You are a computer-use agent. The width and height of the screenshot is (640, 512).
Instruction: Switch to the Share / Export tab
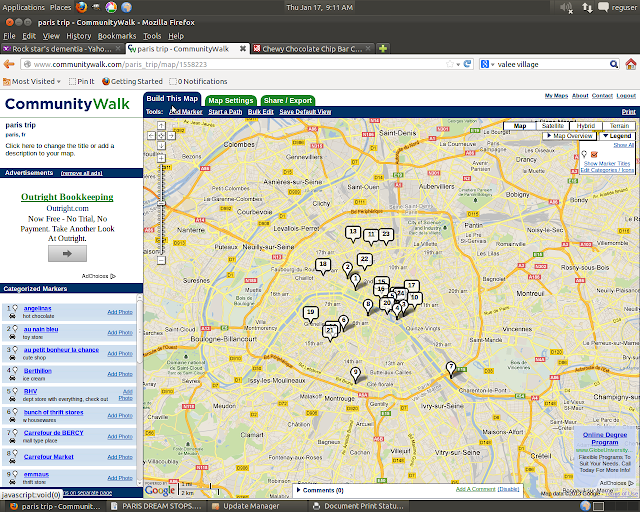click(x=288, y=100)
